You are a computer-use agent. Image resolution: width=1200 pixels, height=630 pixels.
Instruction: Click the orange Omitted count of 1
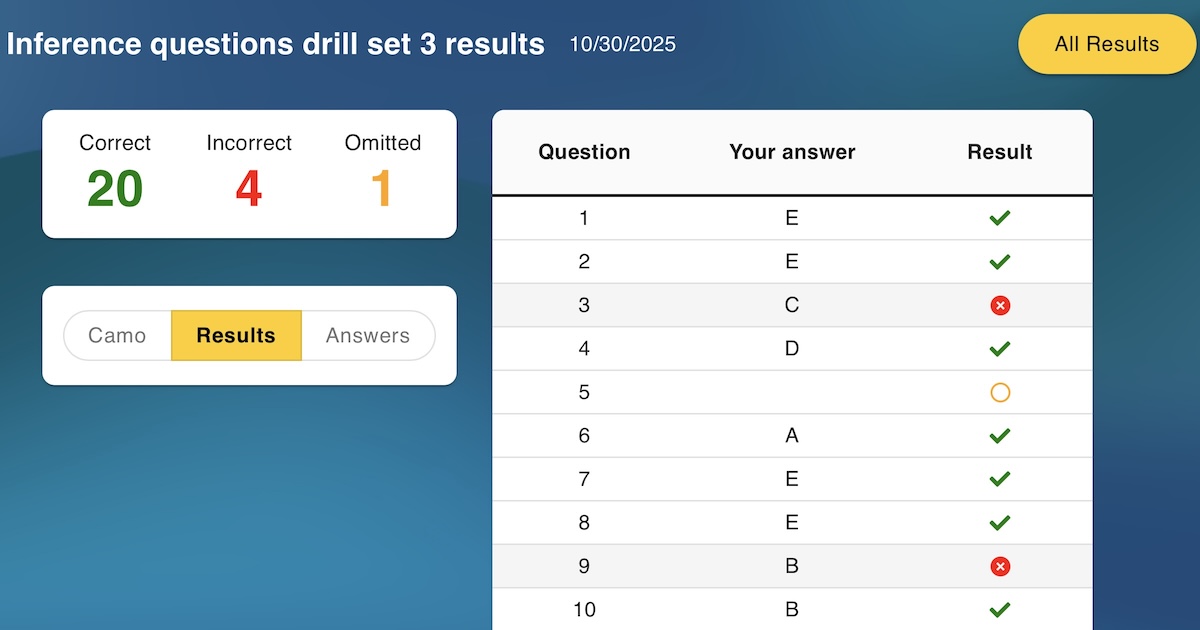[383, 188]
